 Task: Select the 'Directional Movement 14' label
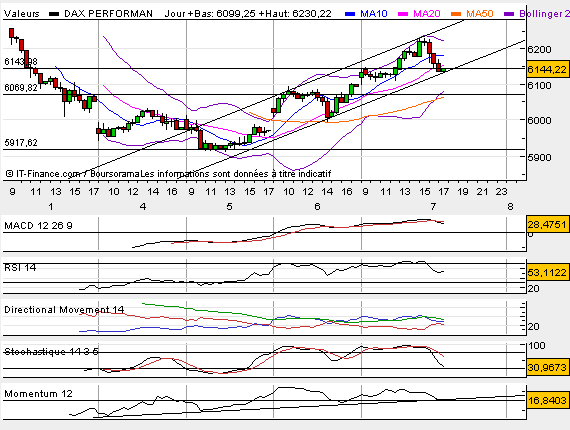tap(64, 310)
